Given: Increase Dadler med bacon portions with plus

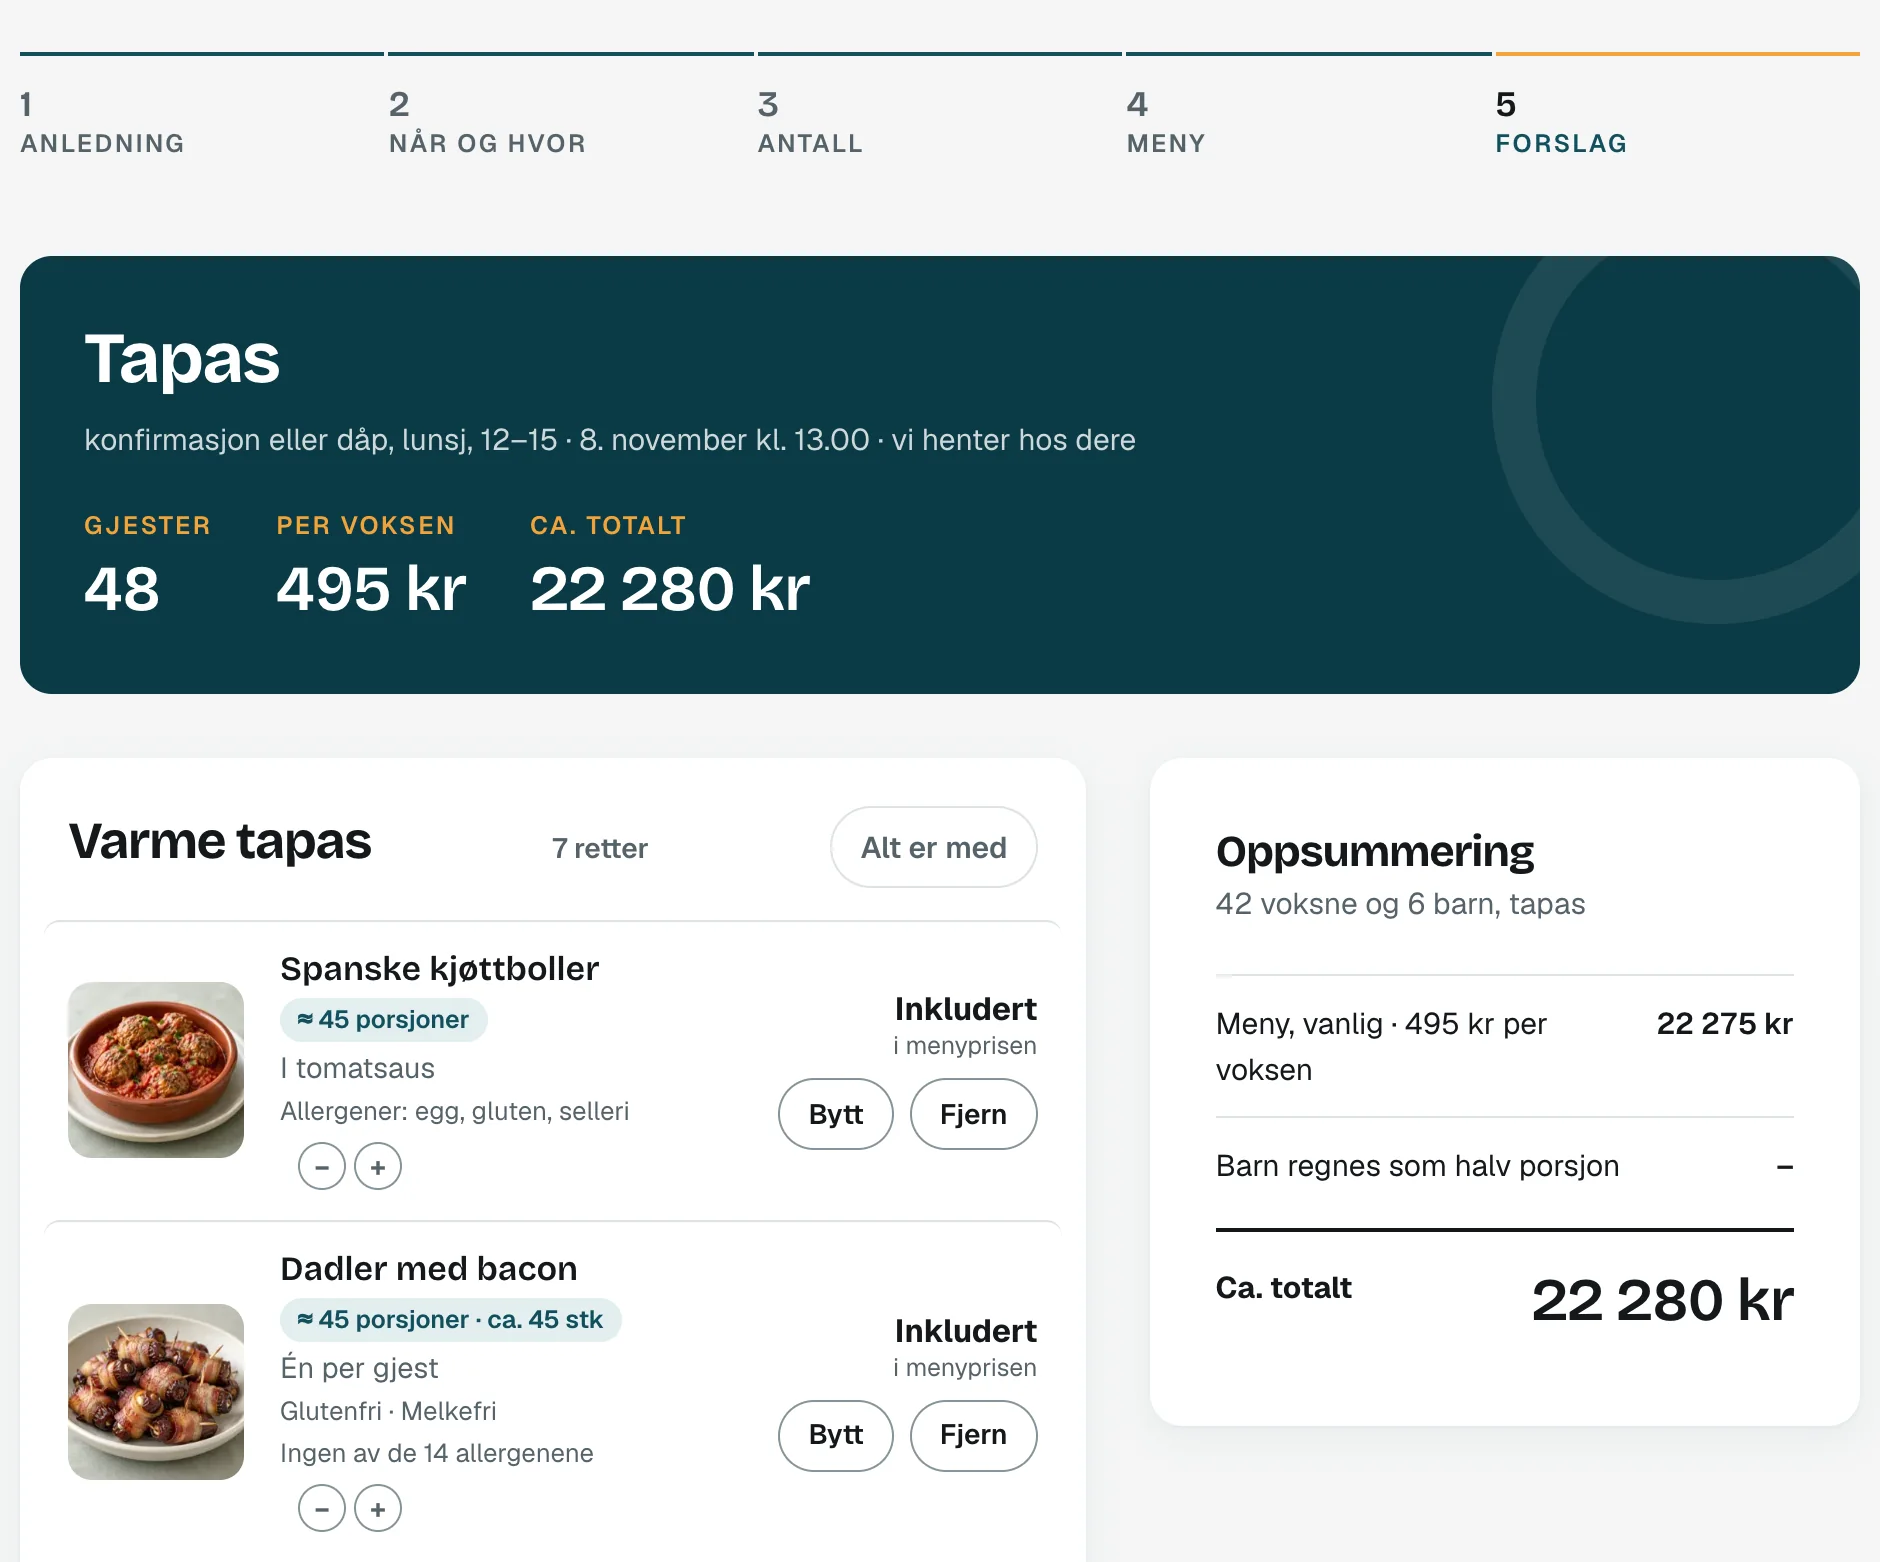Looking at the screenshot, I should [378, 1508].
